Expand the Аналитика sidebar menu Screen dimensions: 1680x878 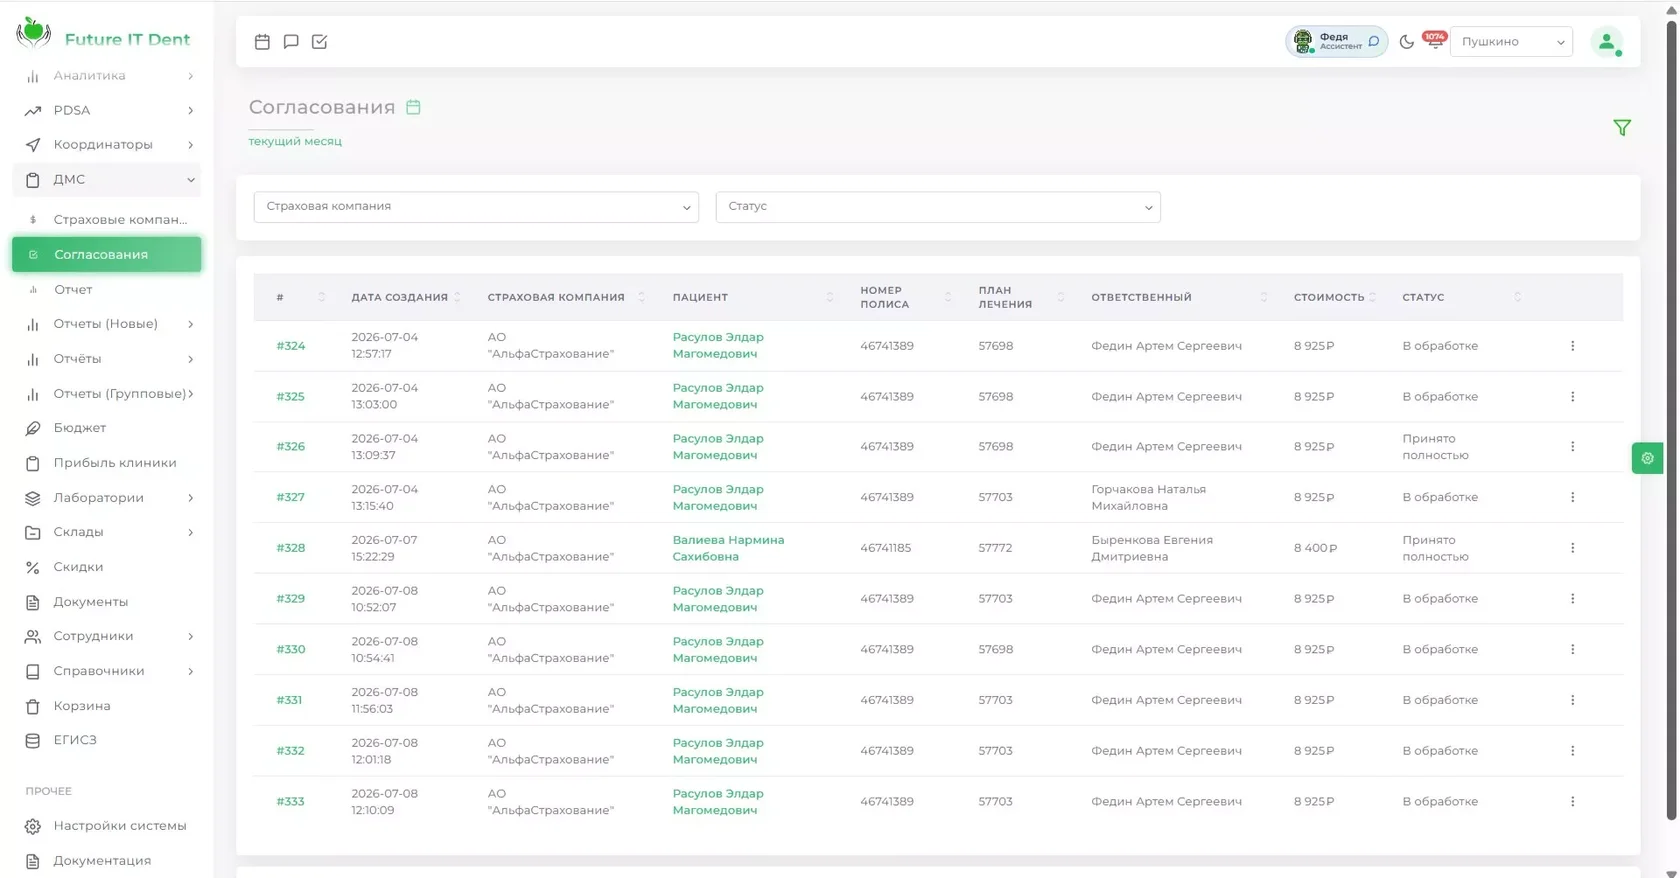tap(107, 76)
